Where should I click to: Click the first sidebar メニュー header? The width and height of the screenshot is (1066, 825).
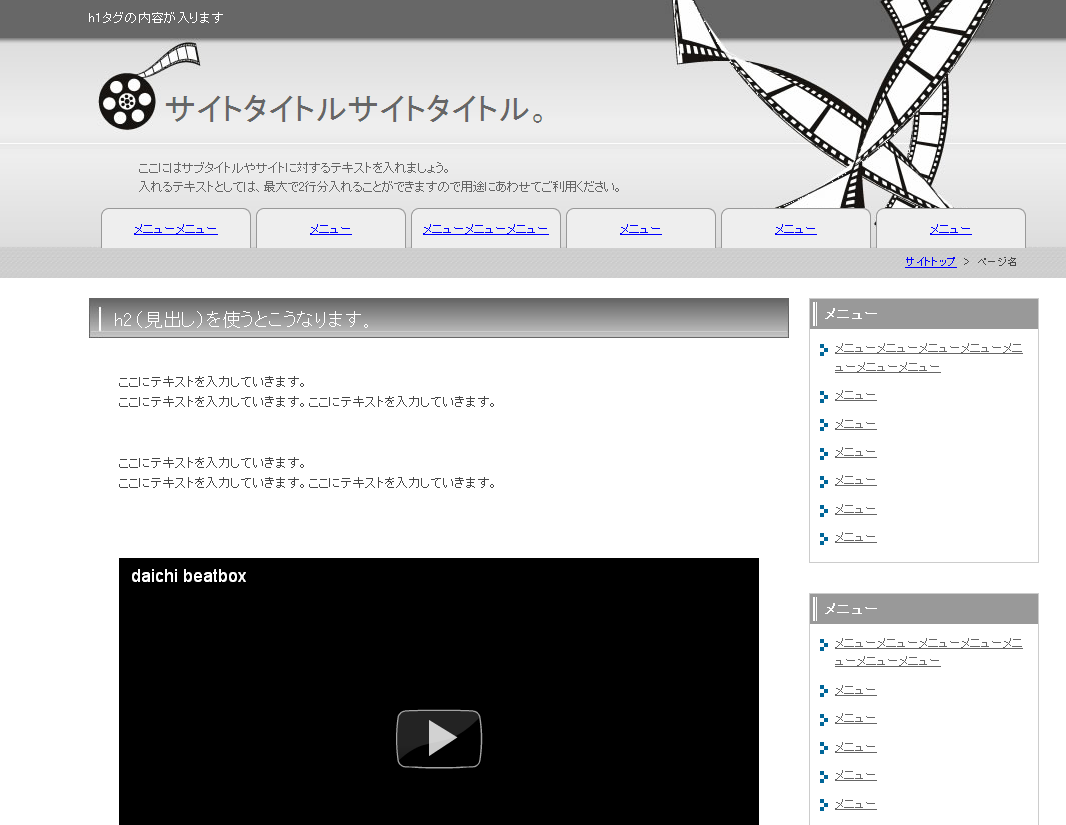tap(924, 314)
